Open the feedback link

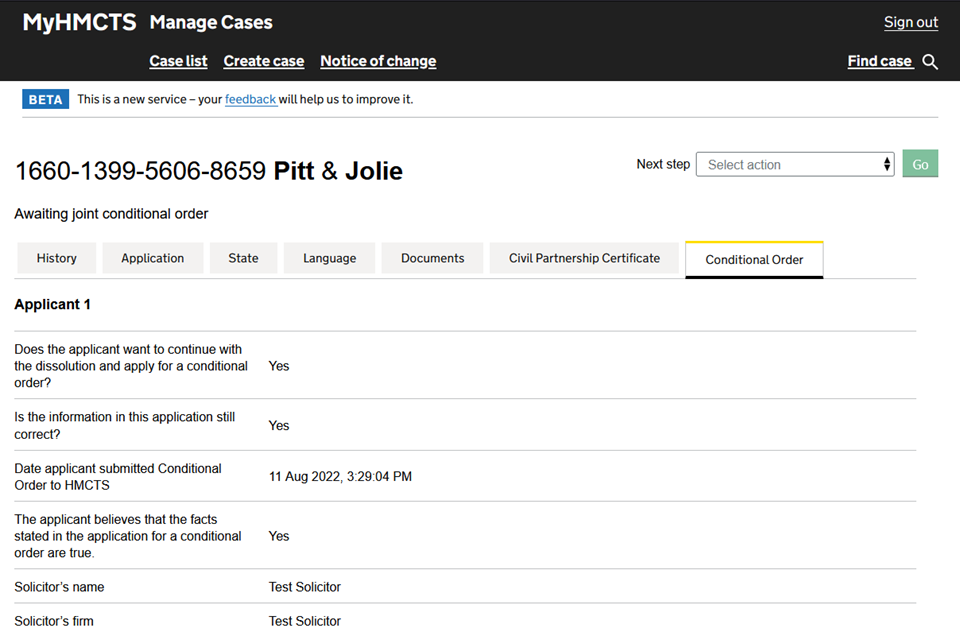click(250, 99)
